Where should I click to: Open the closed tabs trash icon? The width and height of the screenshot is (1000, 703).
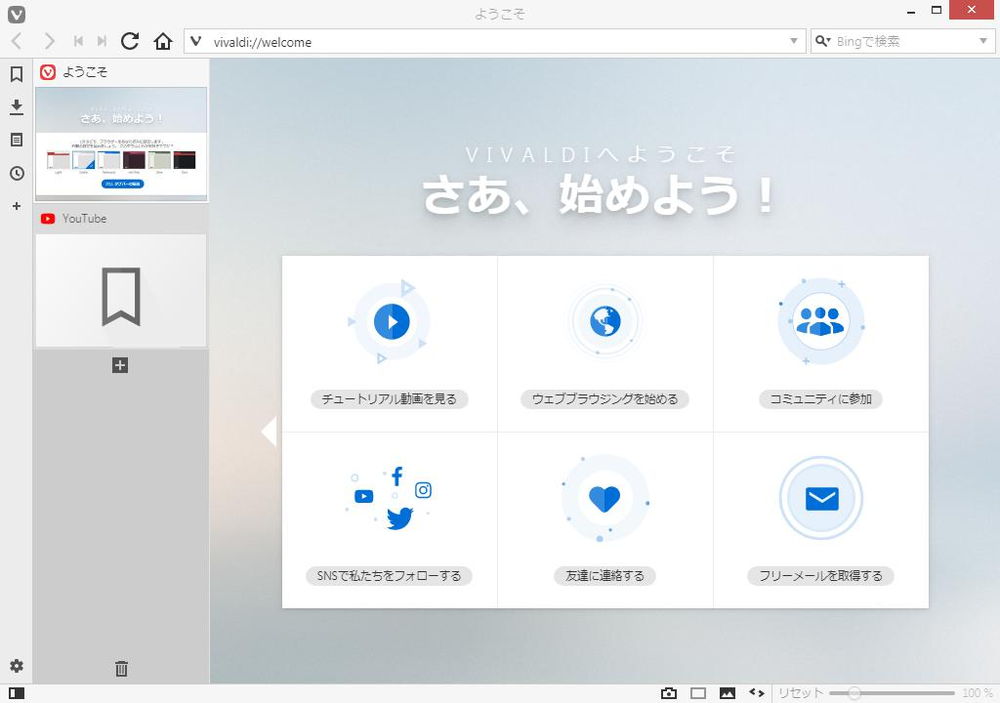click(x=121, y=669)
